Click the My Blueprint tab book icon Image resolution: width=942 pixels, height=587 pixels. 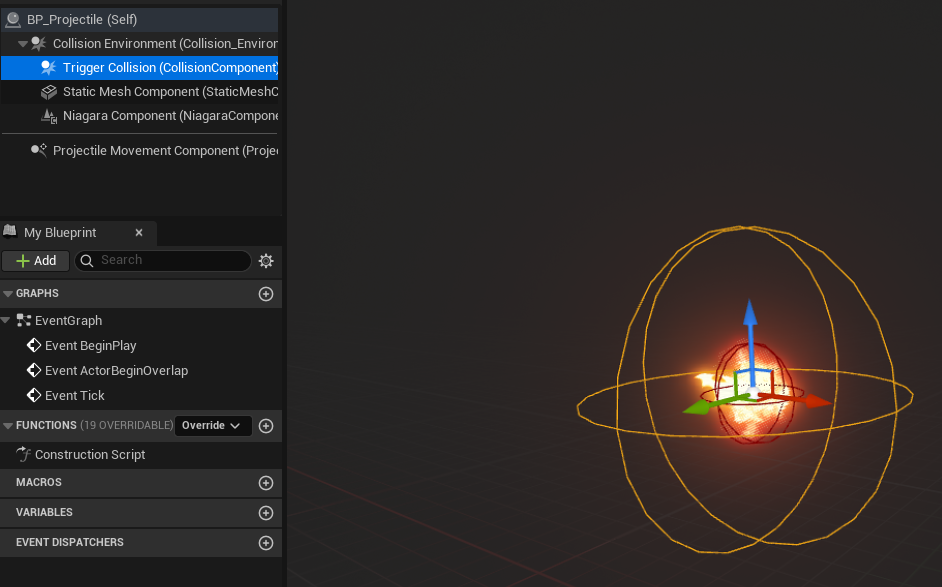click(x=10, y=231)
